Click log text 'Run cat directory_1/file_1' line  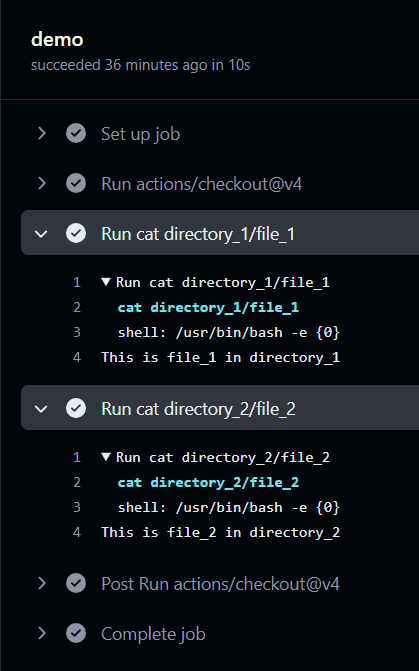(x=223, y=282)
